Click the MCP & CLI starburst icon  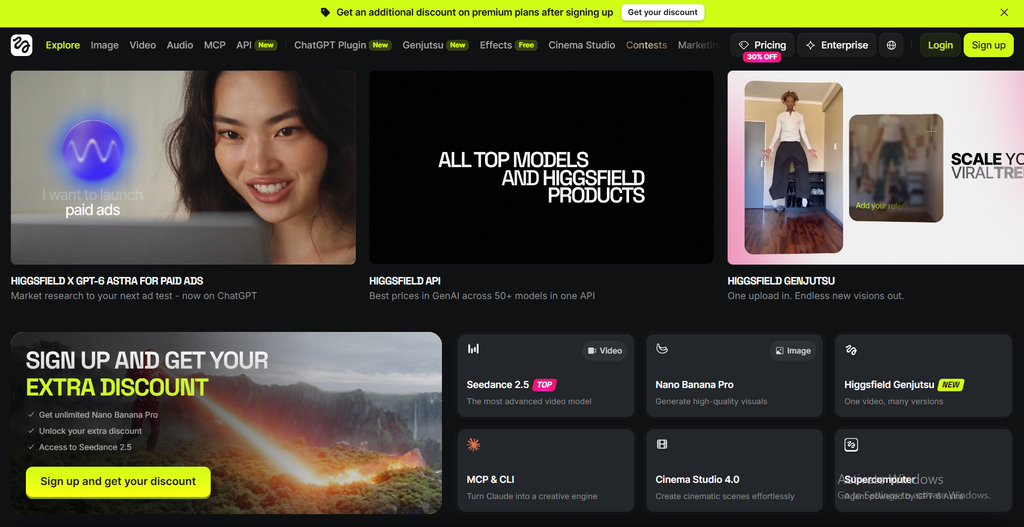coord(473,445)
